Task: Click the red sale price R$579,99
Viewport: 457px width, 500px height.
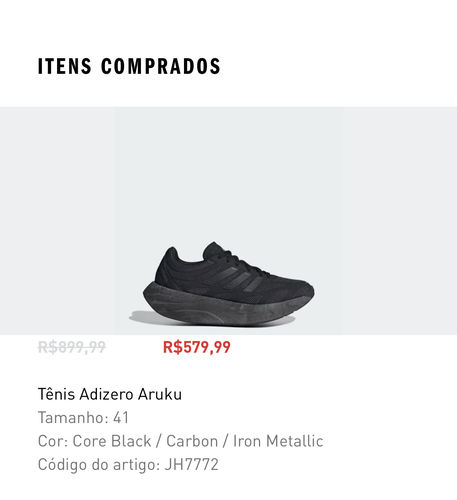Action: point(196,347)
